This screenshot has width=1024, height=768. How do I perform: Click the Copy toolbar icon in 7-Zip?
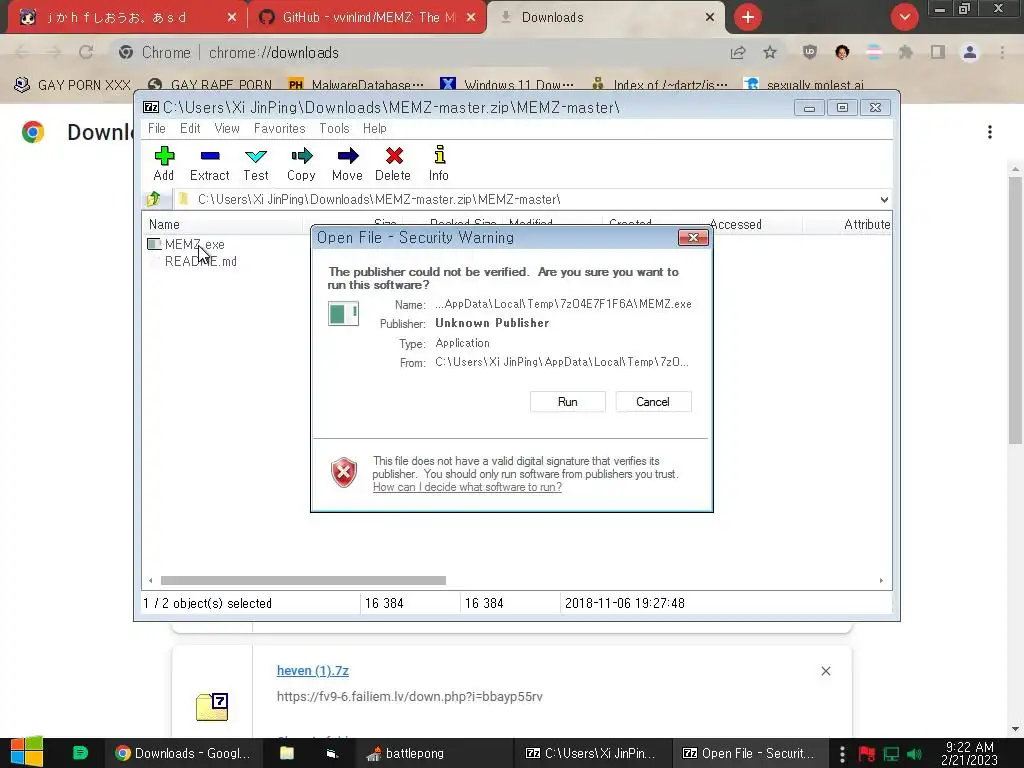click(301, 163)
